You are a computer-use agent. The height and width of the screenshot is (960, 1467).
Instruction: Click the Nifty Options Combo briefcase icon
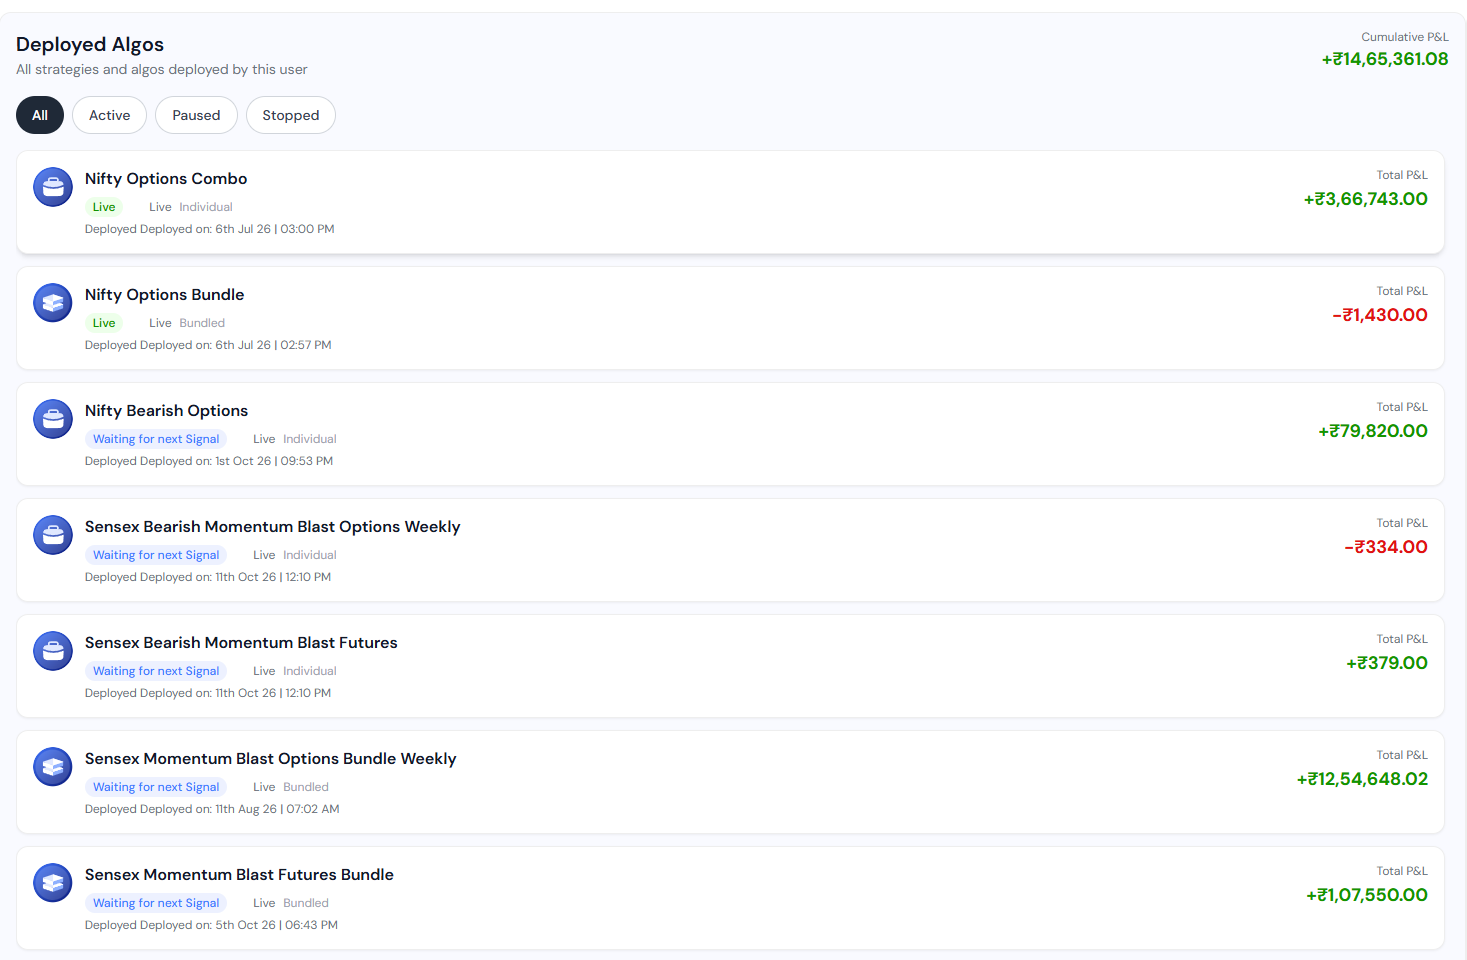[x=53, y=187]
